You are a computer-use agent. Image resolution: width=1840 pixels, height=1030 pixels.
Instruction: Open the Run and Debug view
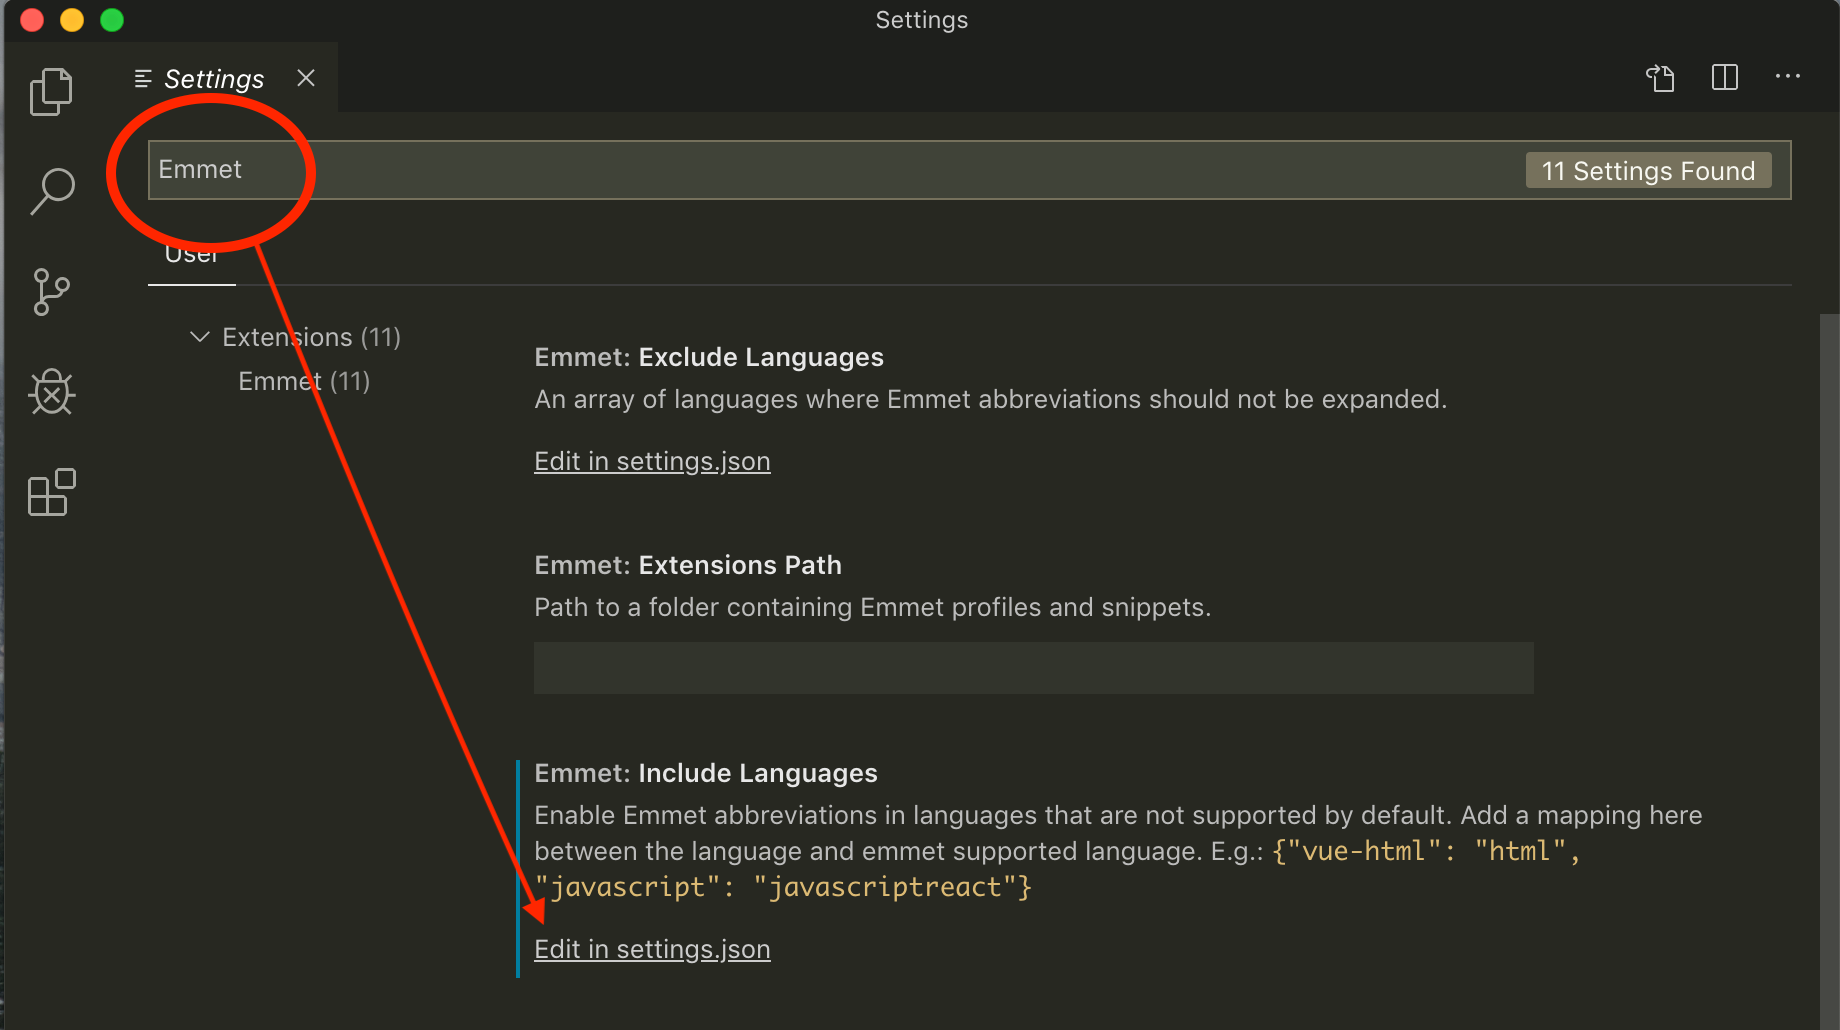[x=51, y=392]
